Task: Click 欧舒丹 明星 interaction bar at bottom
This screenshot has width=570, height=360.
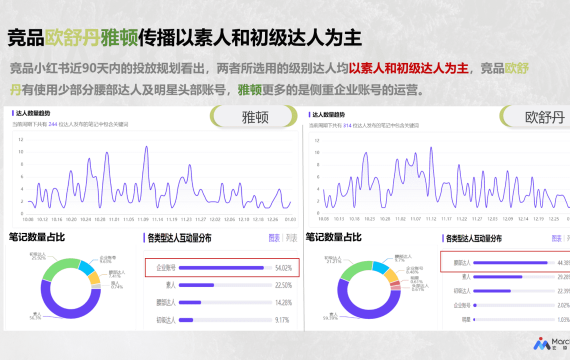Action: pyautogui.click(x=513, y=320)
